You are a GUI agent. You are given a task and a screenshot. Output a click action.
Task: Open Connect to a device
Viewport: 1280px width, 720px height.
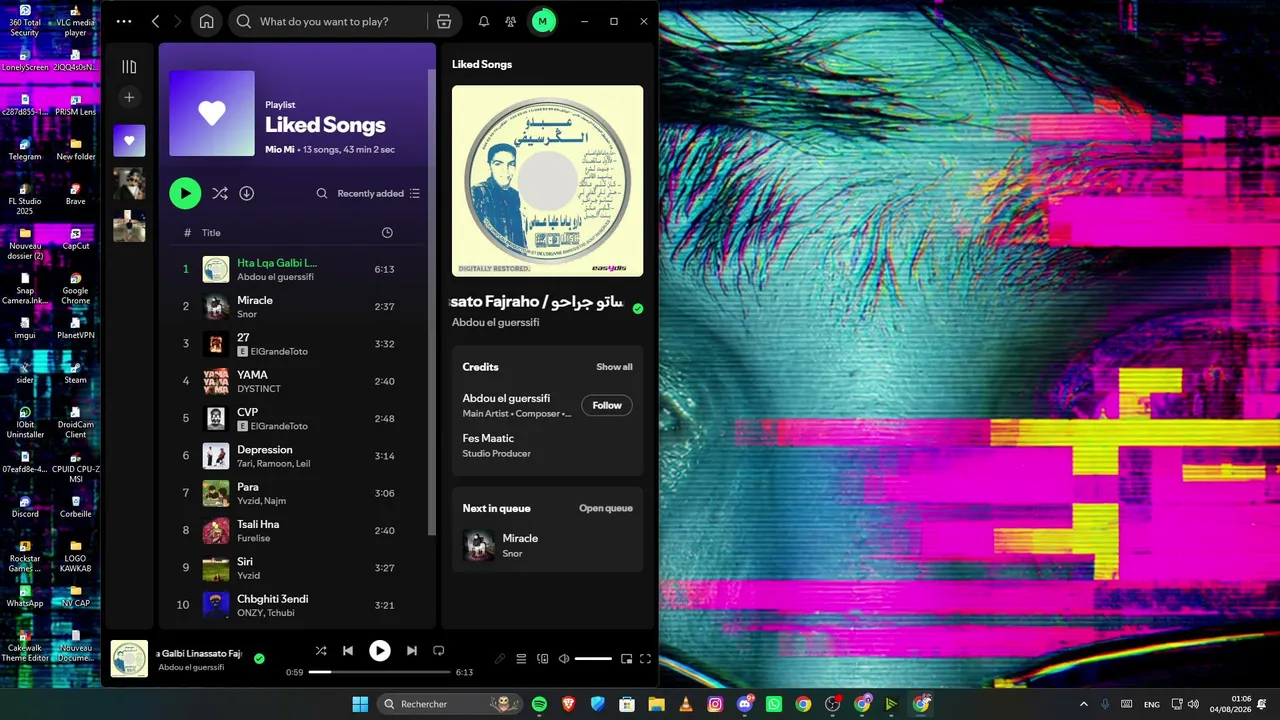(543, 658)
